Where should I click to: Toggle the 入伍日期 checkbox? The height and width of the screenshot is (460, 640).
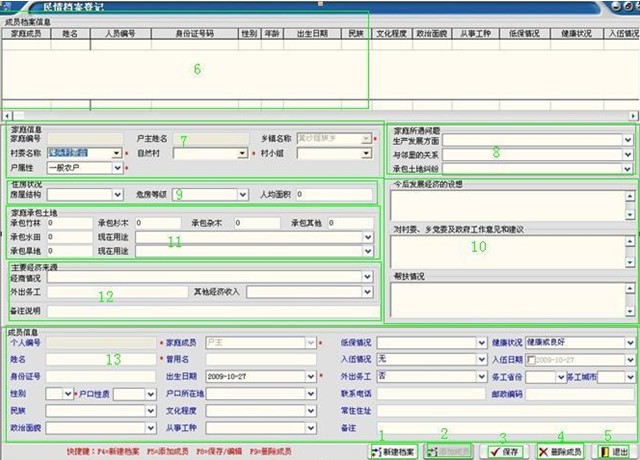[531, 360]
